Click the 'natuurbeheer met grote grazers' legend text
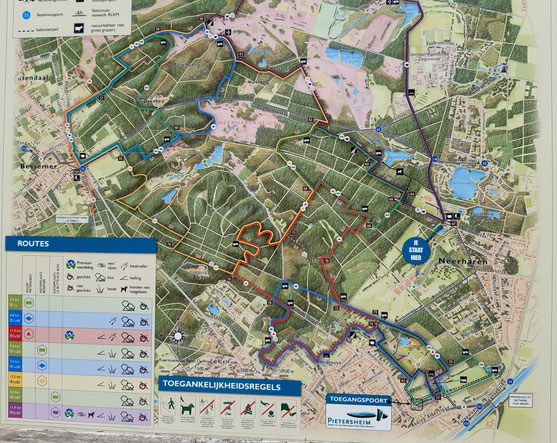The image size is (557, 443). pyautogui.click(x=107, y=28)
